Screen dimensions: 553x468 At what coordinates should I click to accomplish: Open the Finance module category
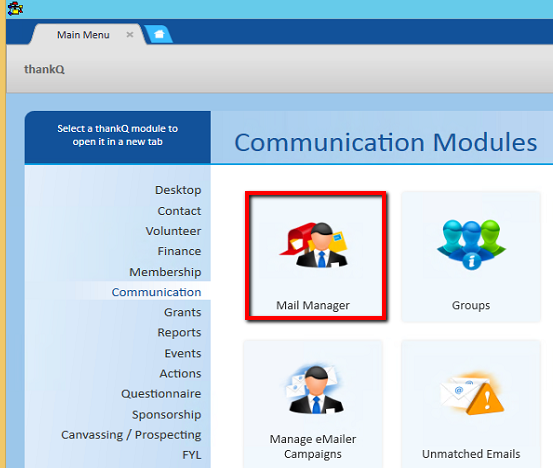click(x=179, y=251)
